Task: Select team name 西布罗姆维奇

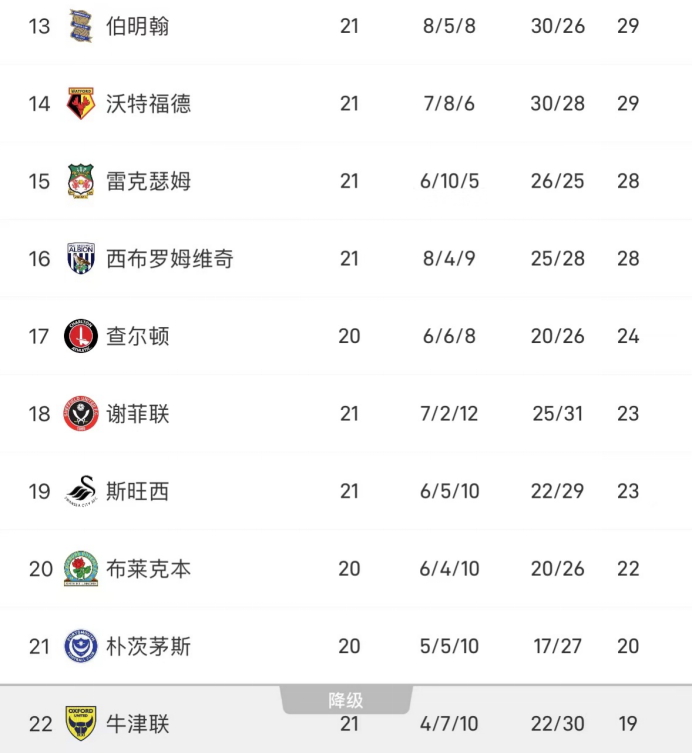Action: (x=169, y=259)
